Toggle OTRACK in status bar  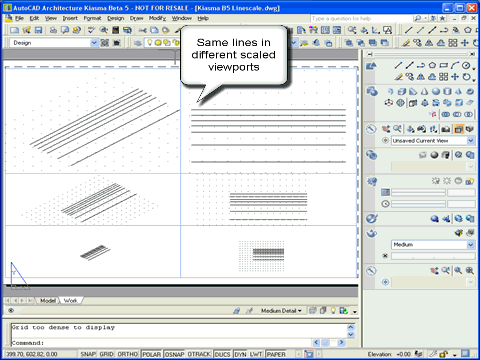pyautogui.click(x=199, y=354)
